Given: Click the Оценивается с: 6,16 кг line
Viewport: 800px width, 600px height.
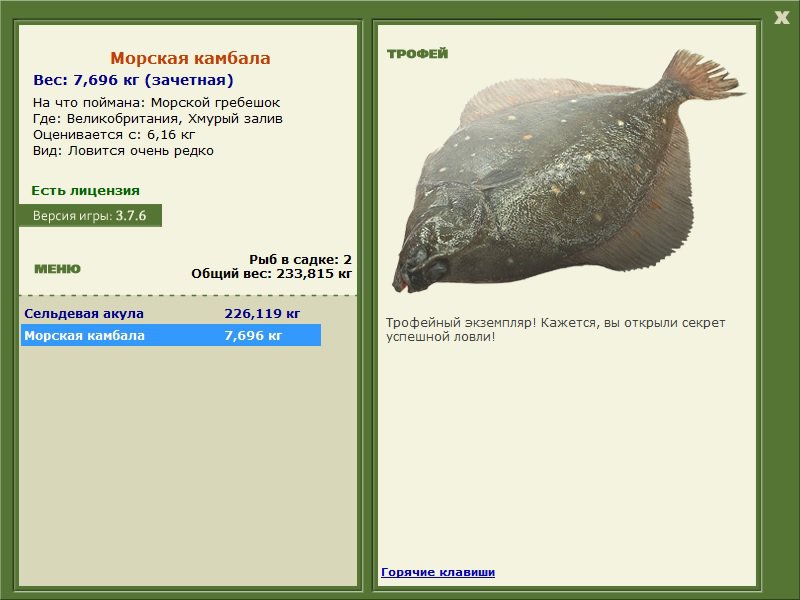Looking at the screenshot, I should click(x=113, y=135).
